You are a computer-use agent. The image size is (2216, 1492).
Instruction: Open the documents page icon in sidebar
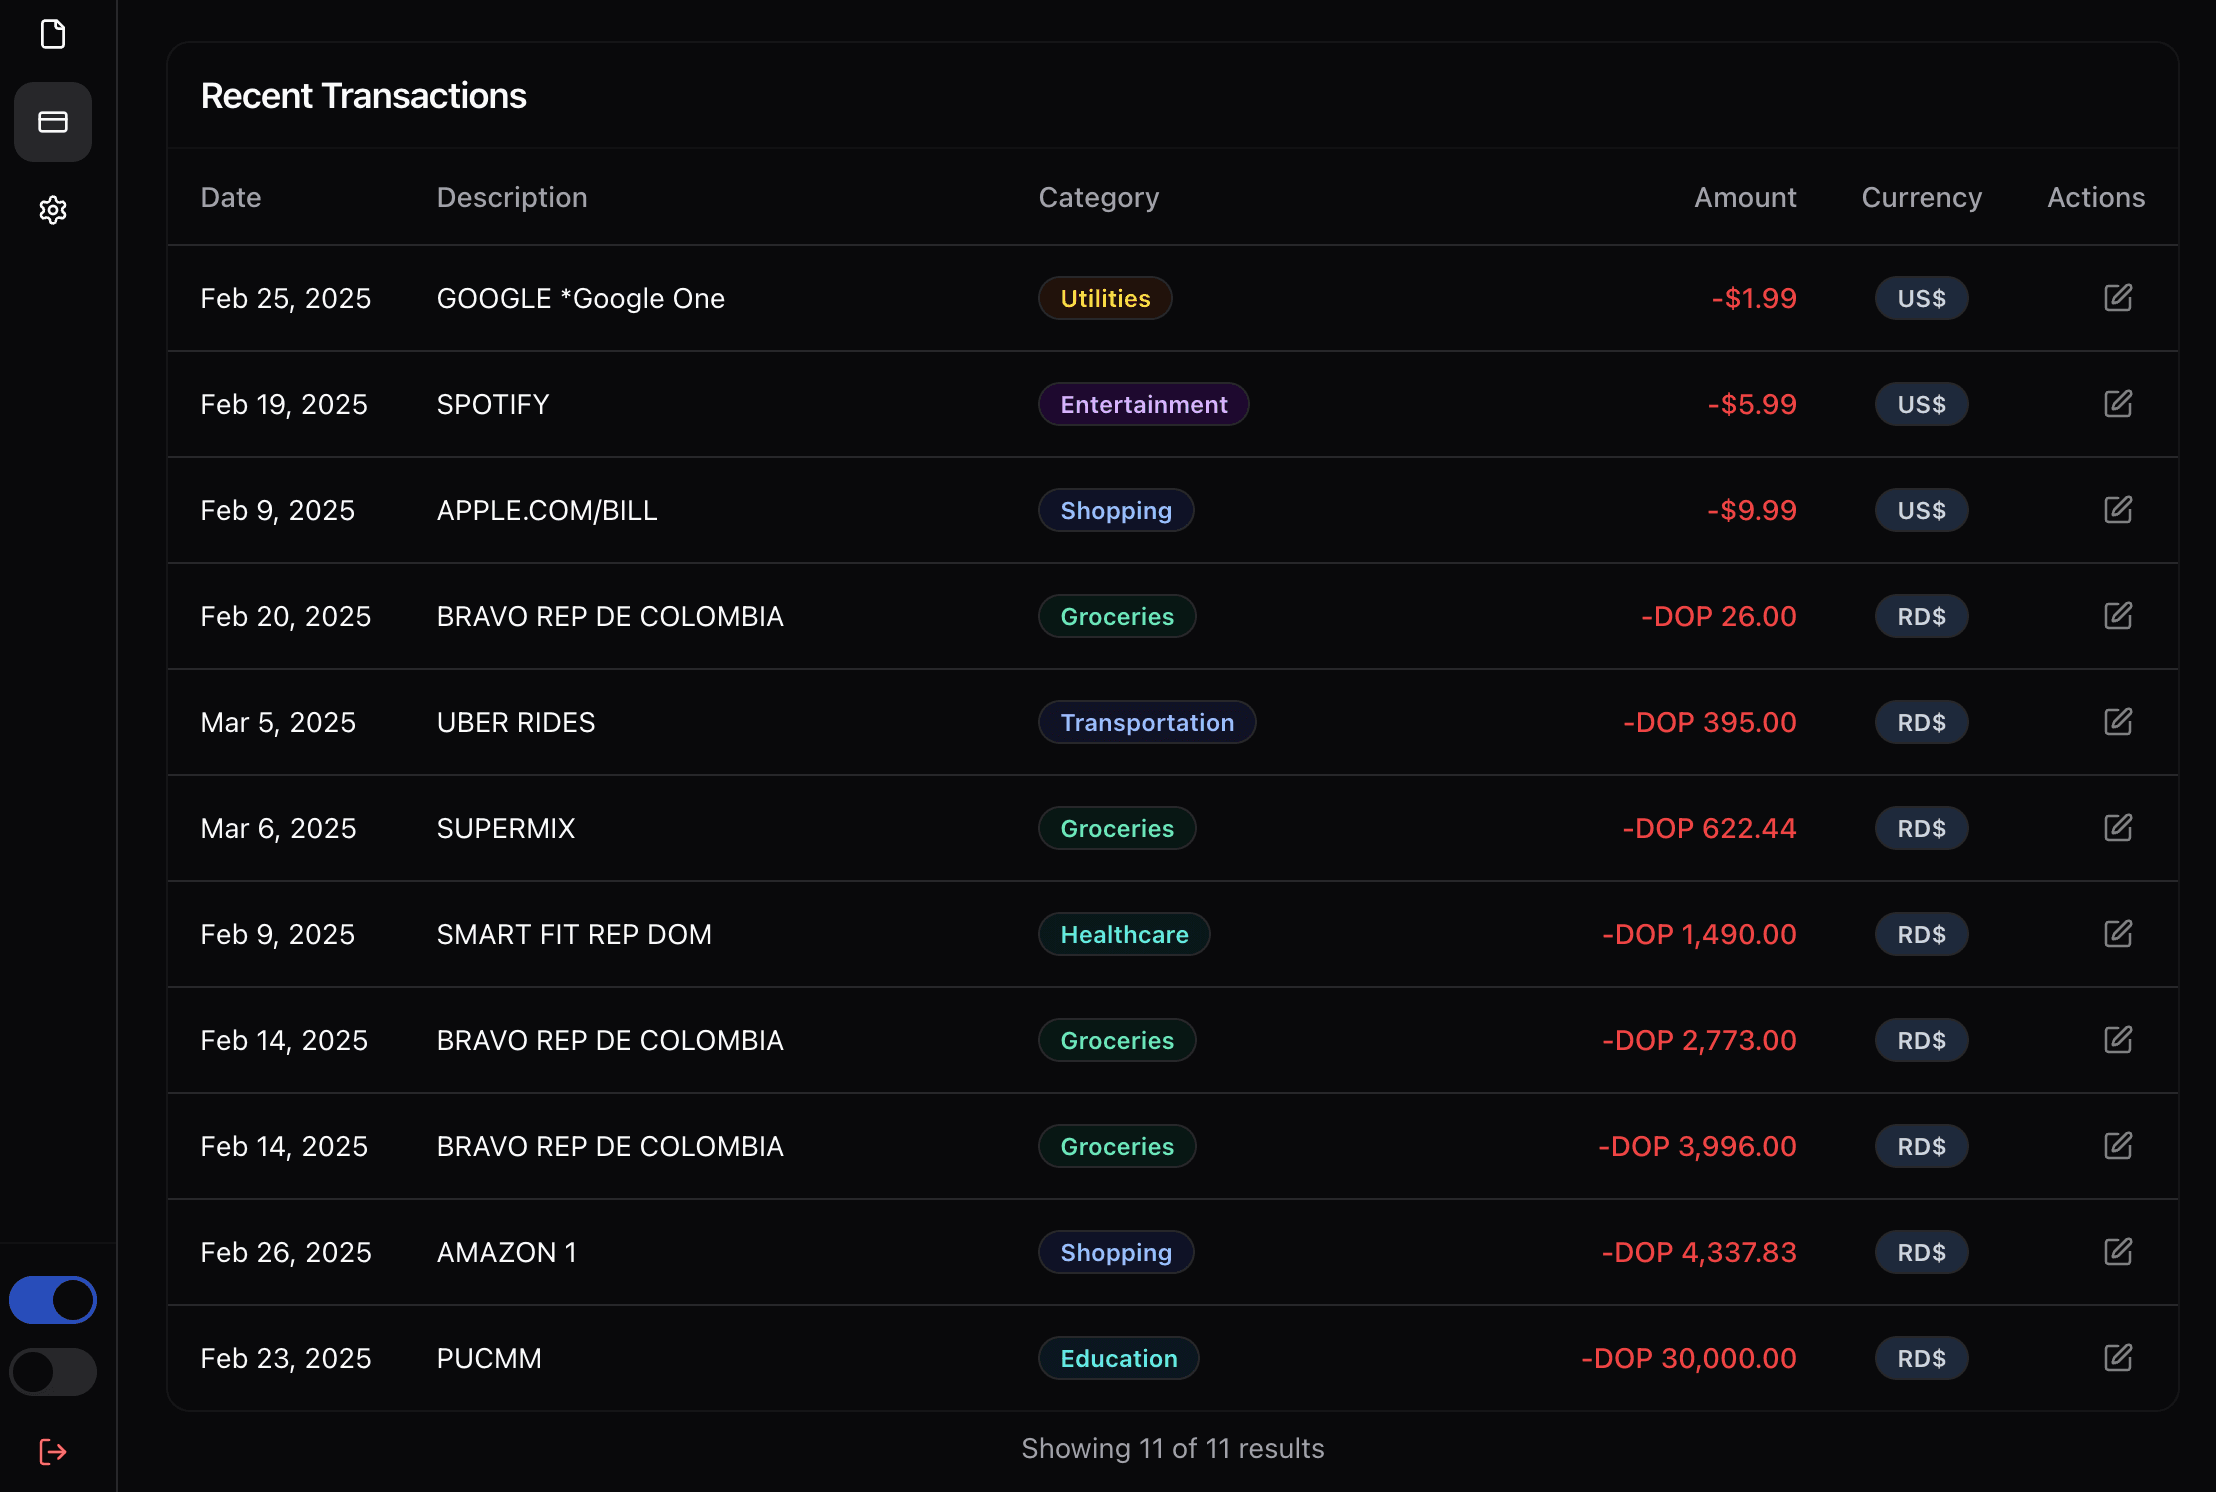click(x=53, y=34)
